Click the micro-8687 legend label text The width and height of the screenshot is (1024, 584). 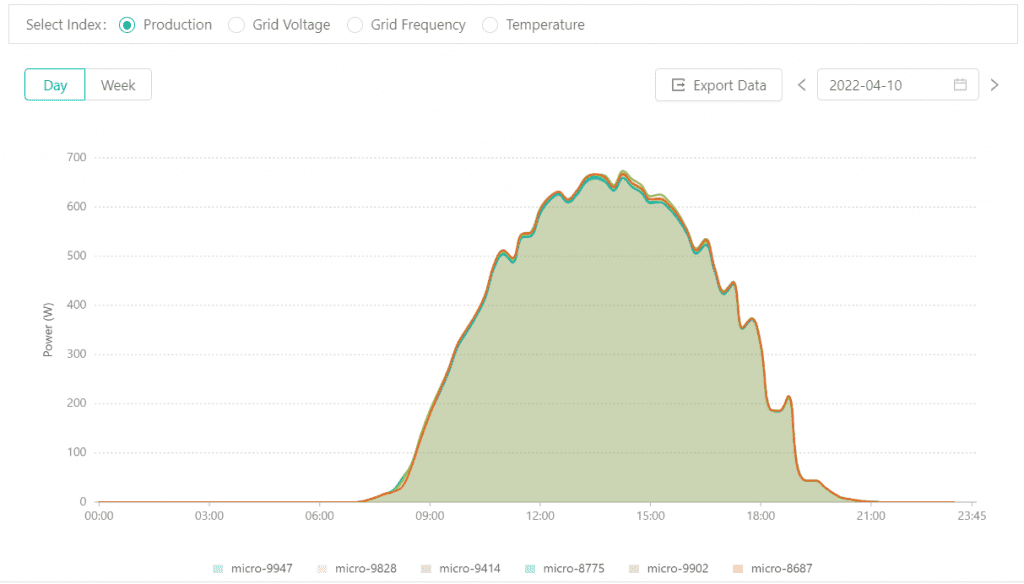pos(781,569)
